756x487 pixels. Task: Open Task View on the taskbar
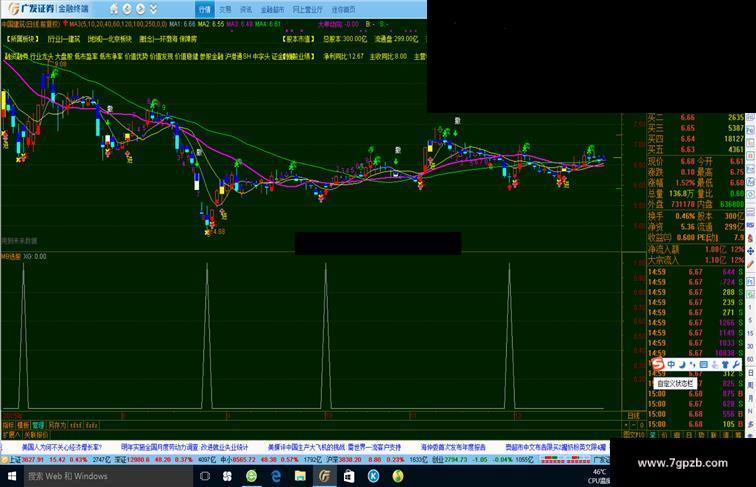(204, 476)
